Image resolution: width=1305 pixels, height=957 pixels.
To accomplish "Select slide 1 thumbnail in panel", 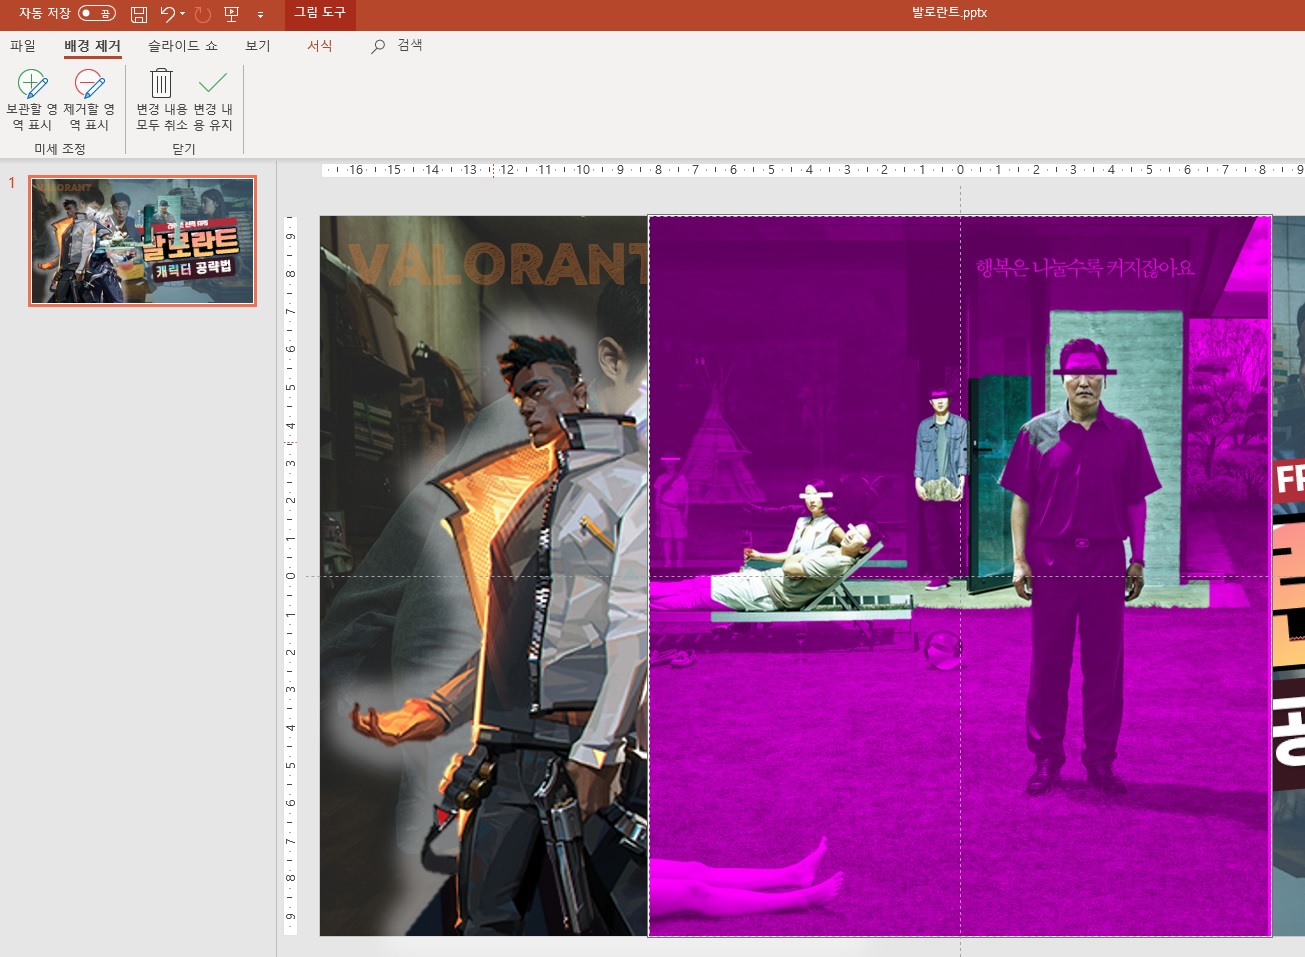I will click(x=142, y=241).
